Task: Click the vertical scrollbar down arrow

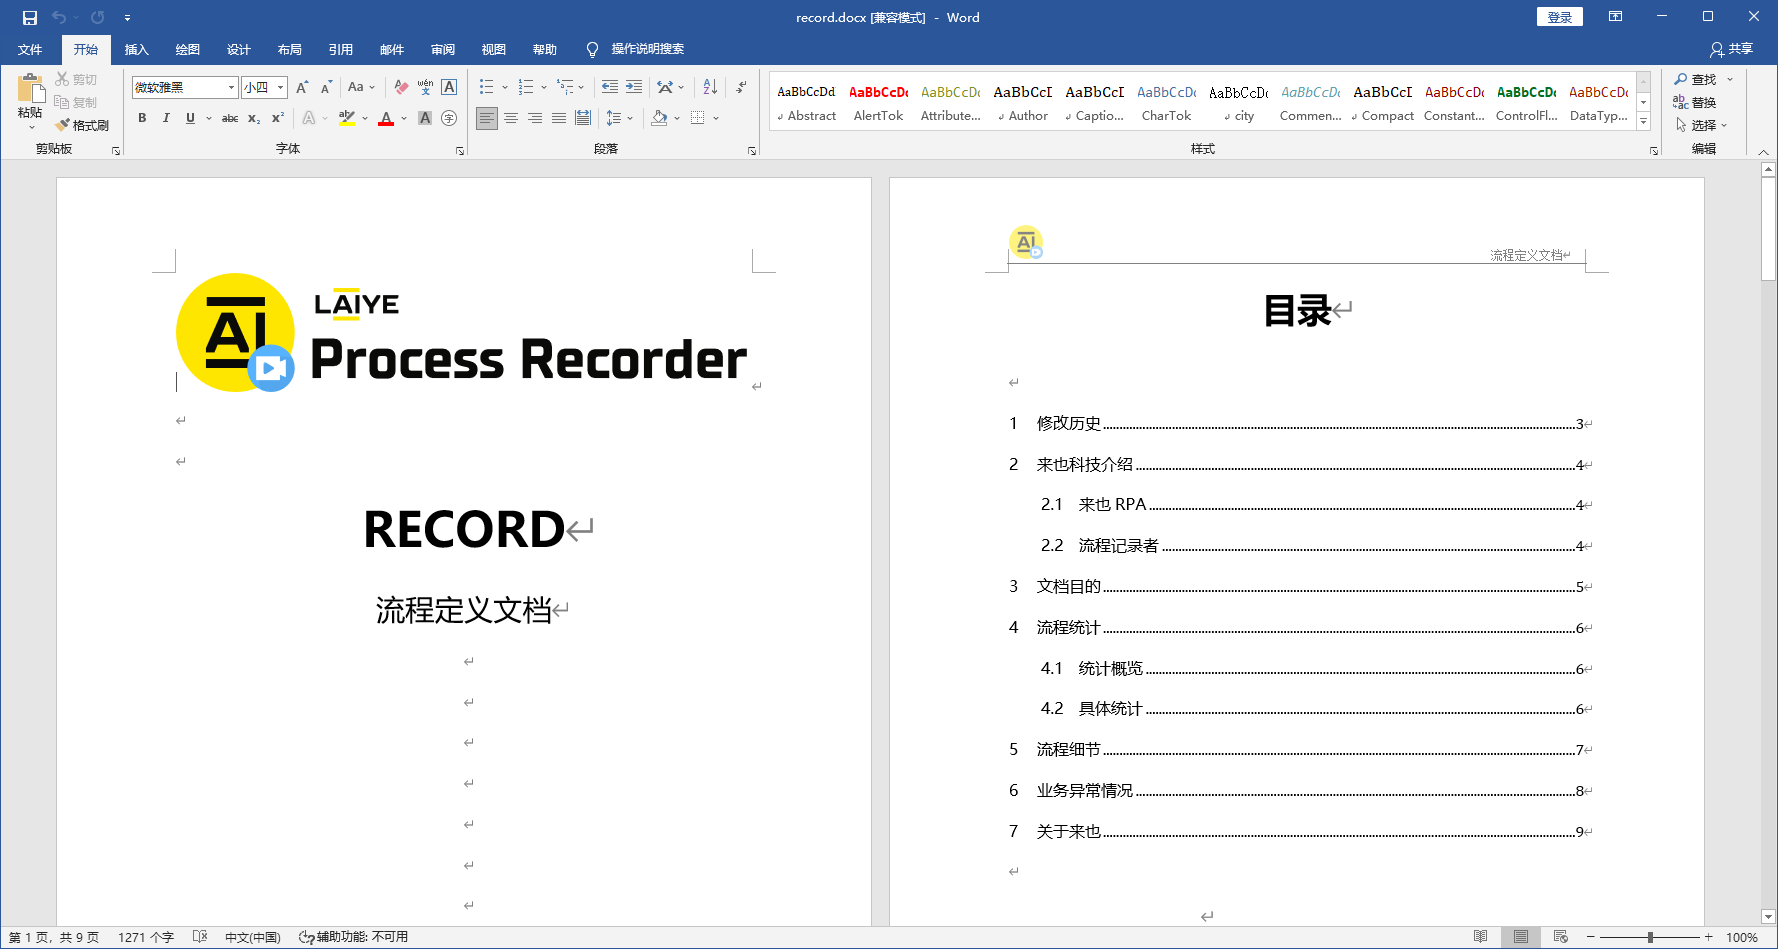Action: pyautogui.click(x=1768, y=916)
